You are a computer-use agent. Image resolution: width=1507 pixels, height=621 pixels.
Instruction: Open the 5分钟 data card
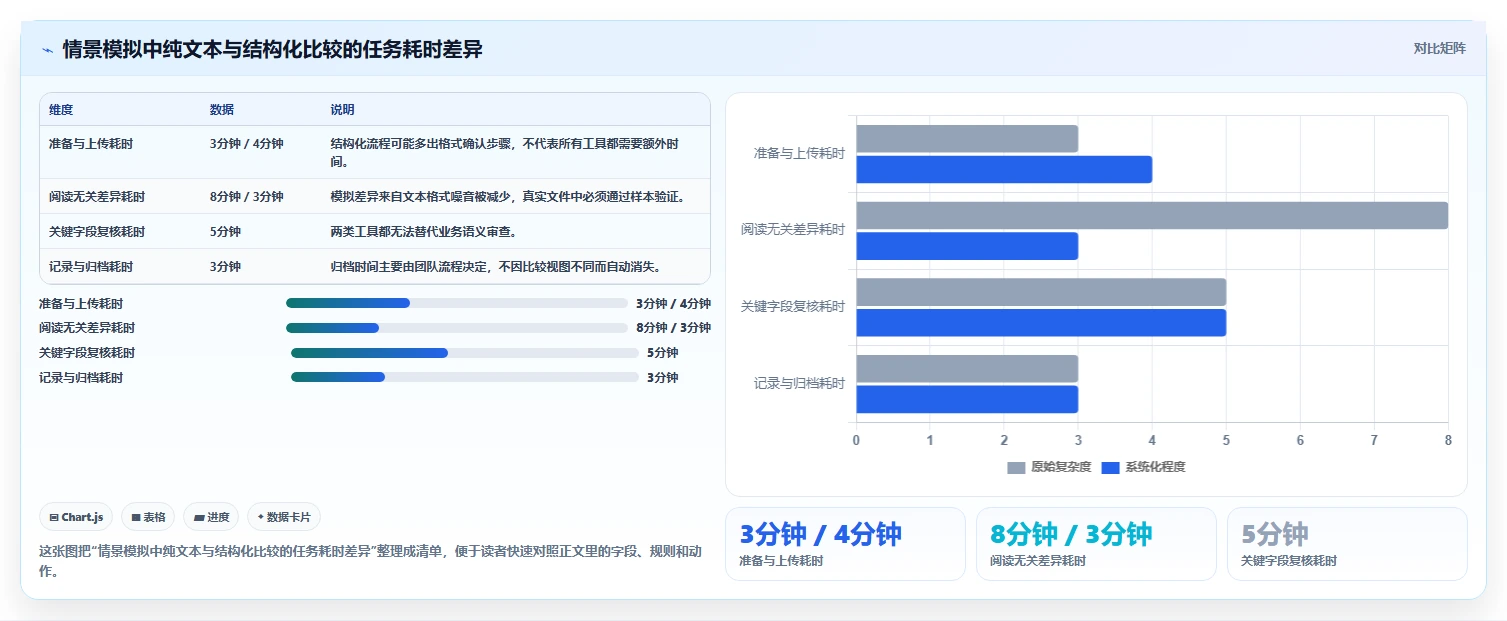click(1347, 544)
